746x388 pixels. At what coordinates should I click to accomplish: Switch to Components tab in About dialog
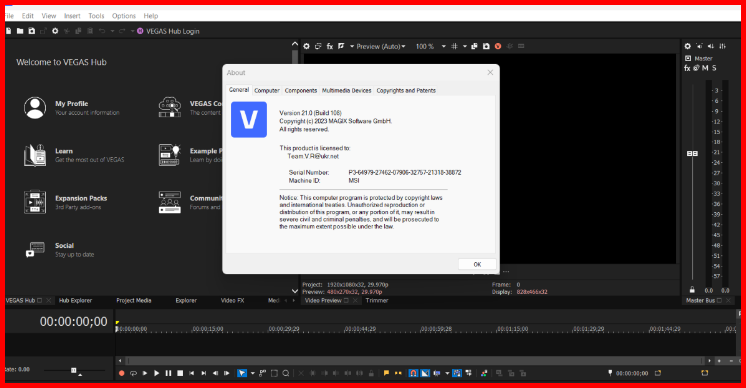[301, 90]
